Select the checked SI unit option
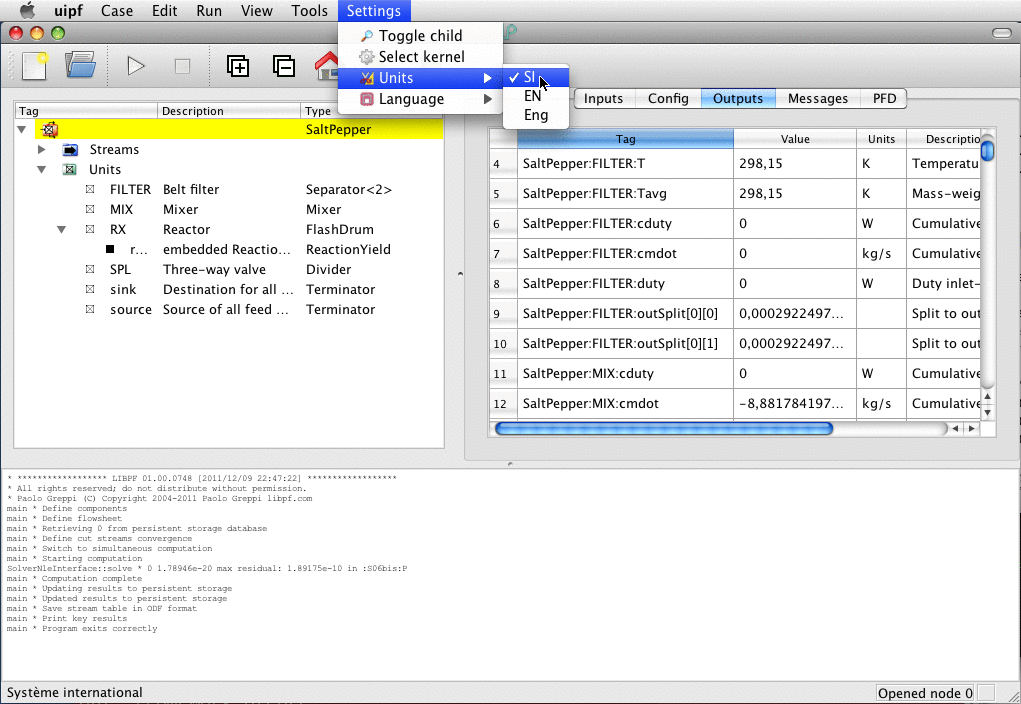Image resolution: width=1021 pixels, height=704 pixels. [x=529, y=77]
